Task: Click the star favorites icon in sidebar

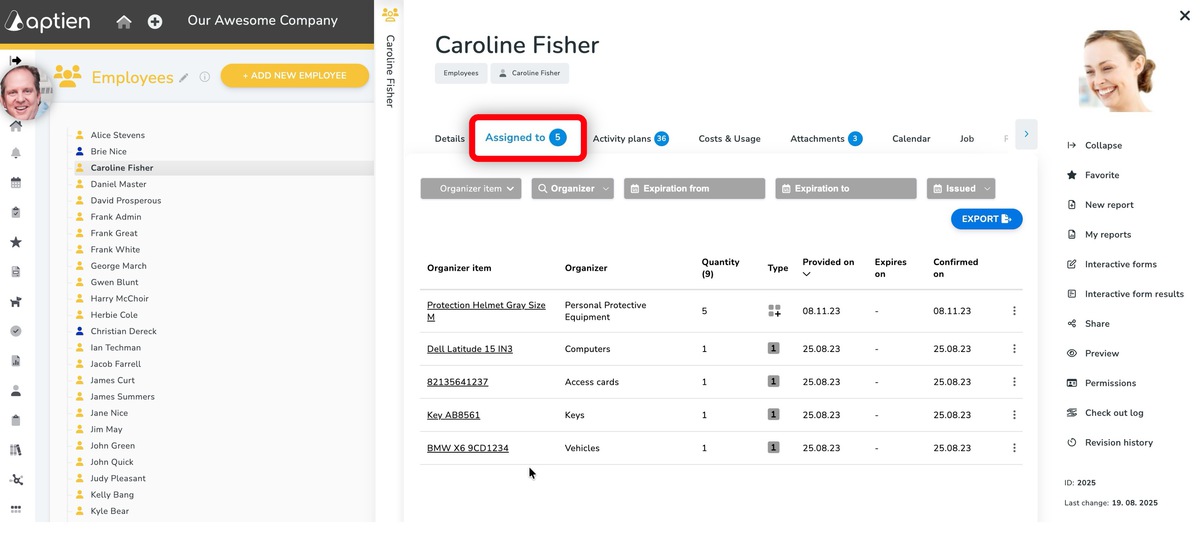Action: [16, 242]
